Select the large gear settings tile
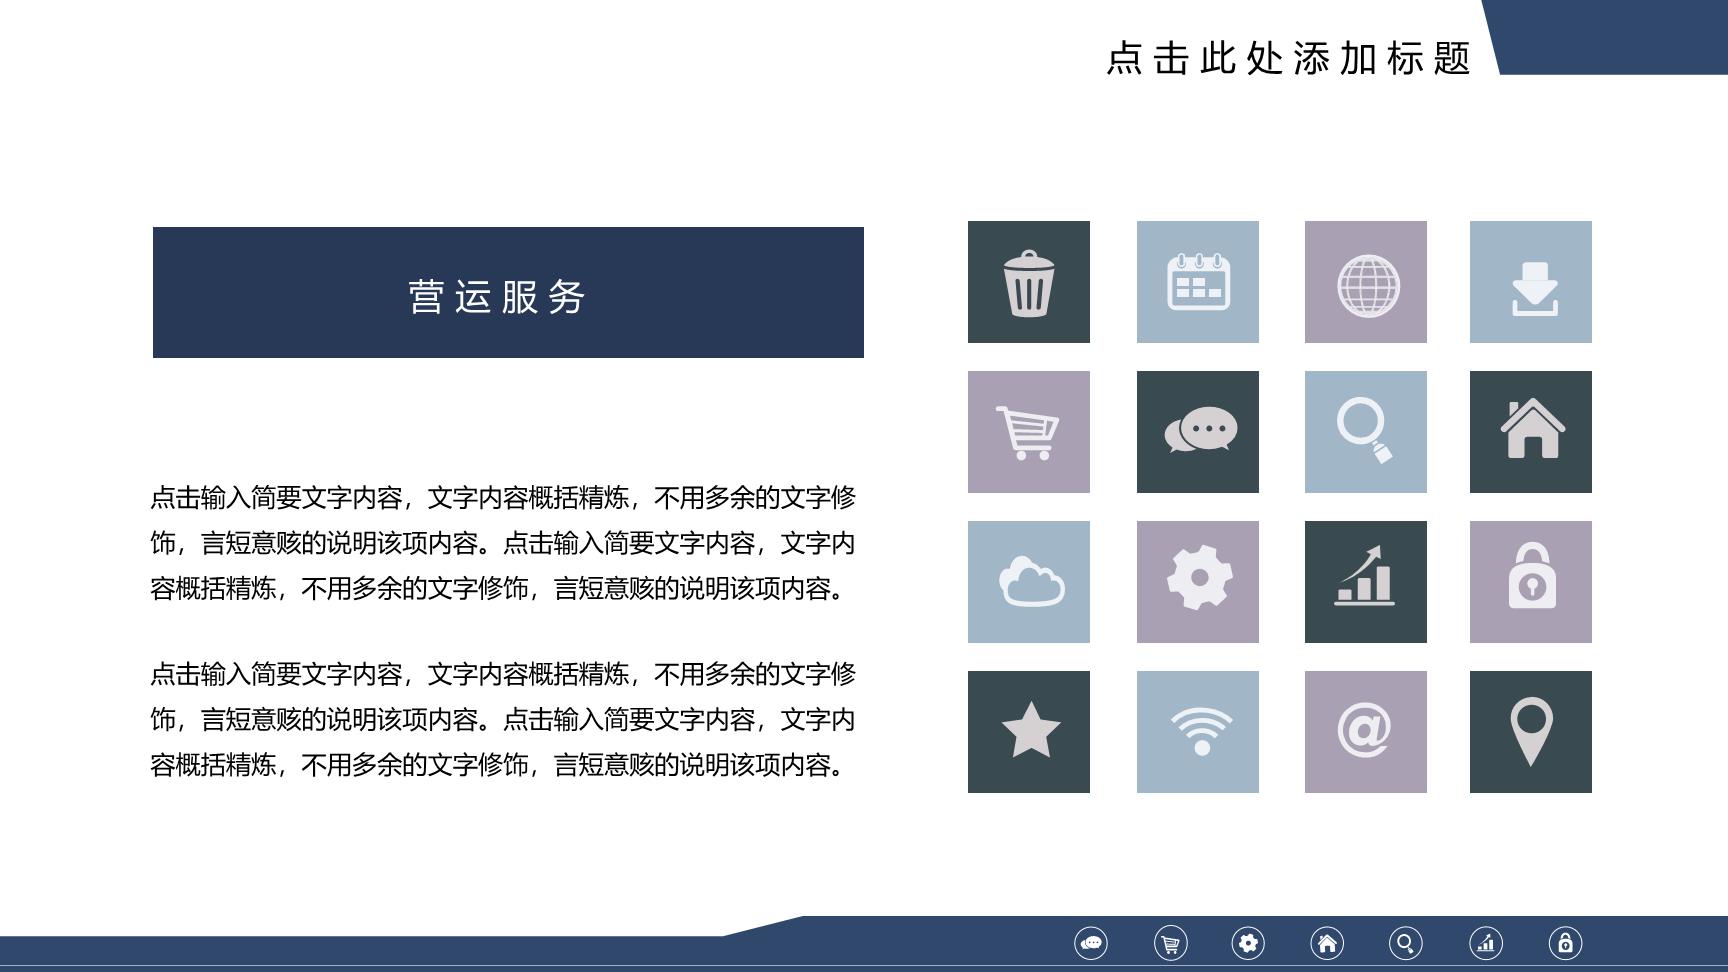Viewport: 1728px width, 972px height. [x=1198, y=582]
